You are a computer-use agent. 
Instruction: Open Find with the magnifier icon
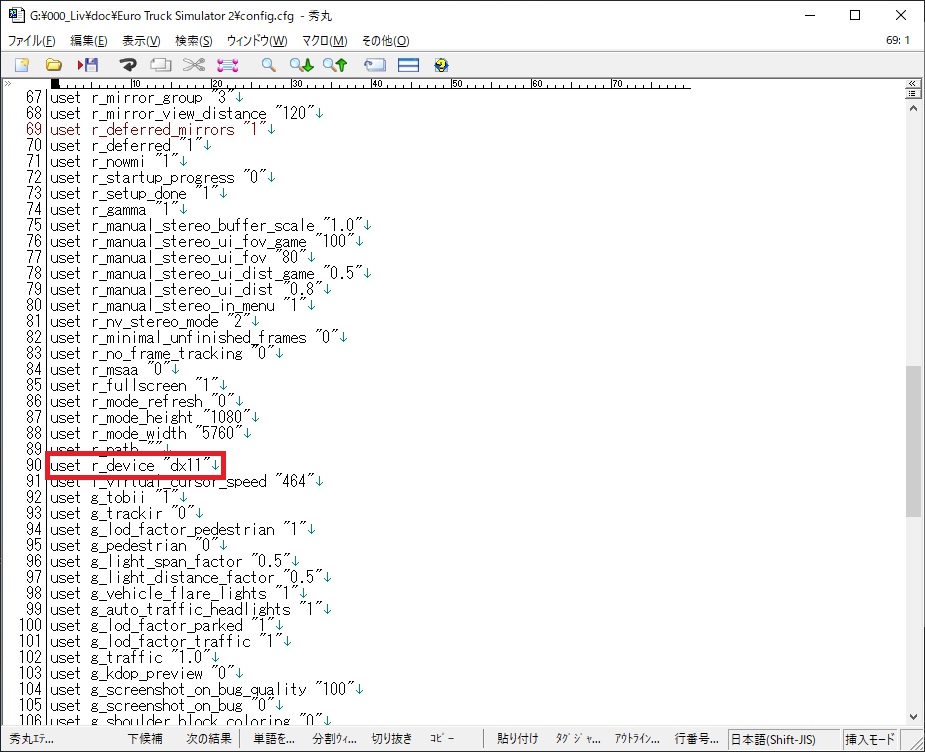pos(268,65)
